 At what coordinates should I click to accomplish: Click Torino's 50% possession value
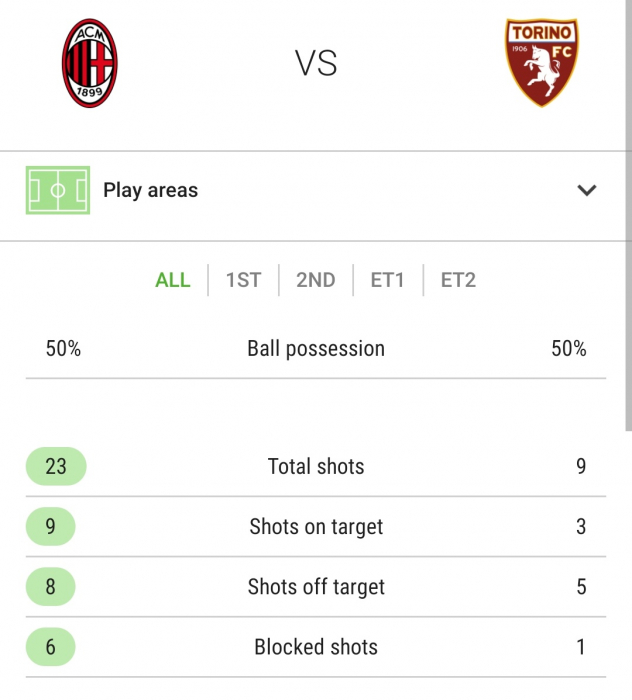tap(569, 349)
